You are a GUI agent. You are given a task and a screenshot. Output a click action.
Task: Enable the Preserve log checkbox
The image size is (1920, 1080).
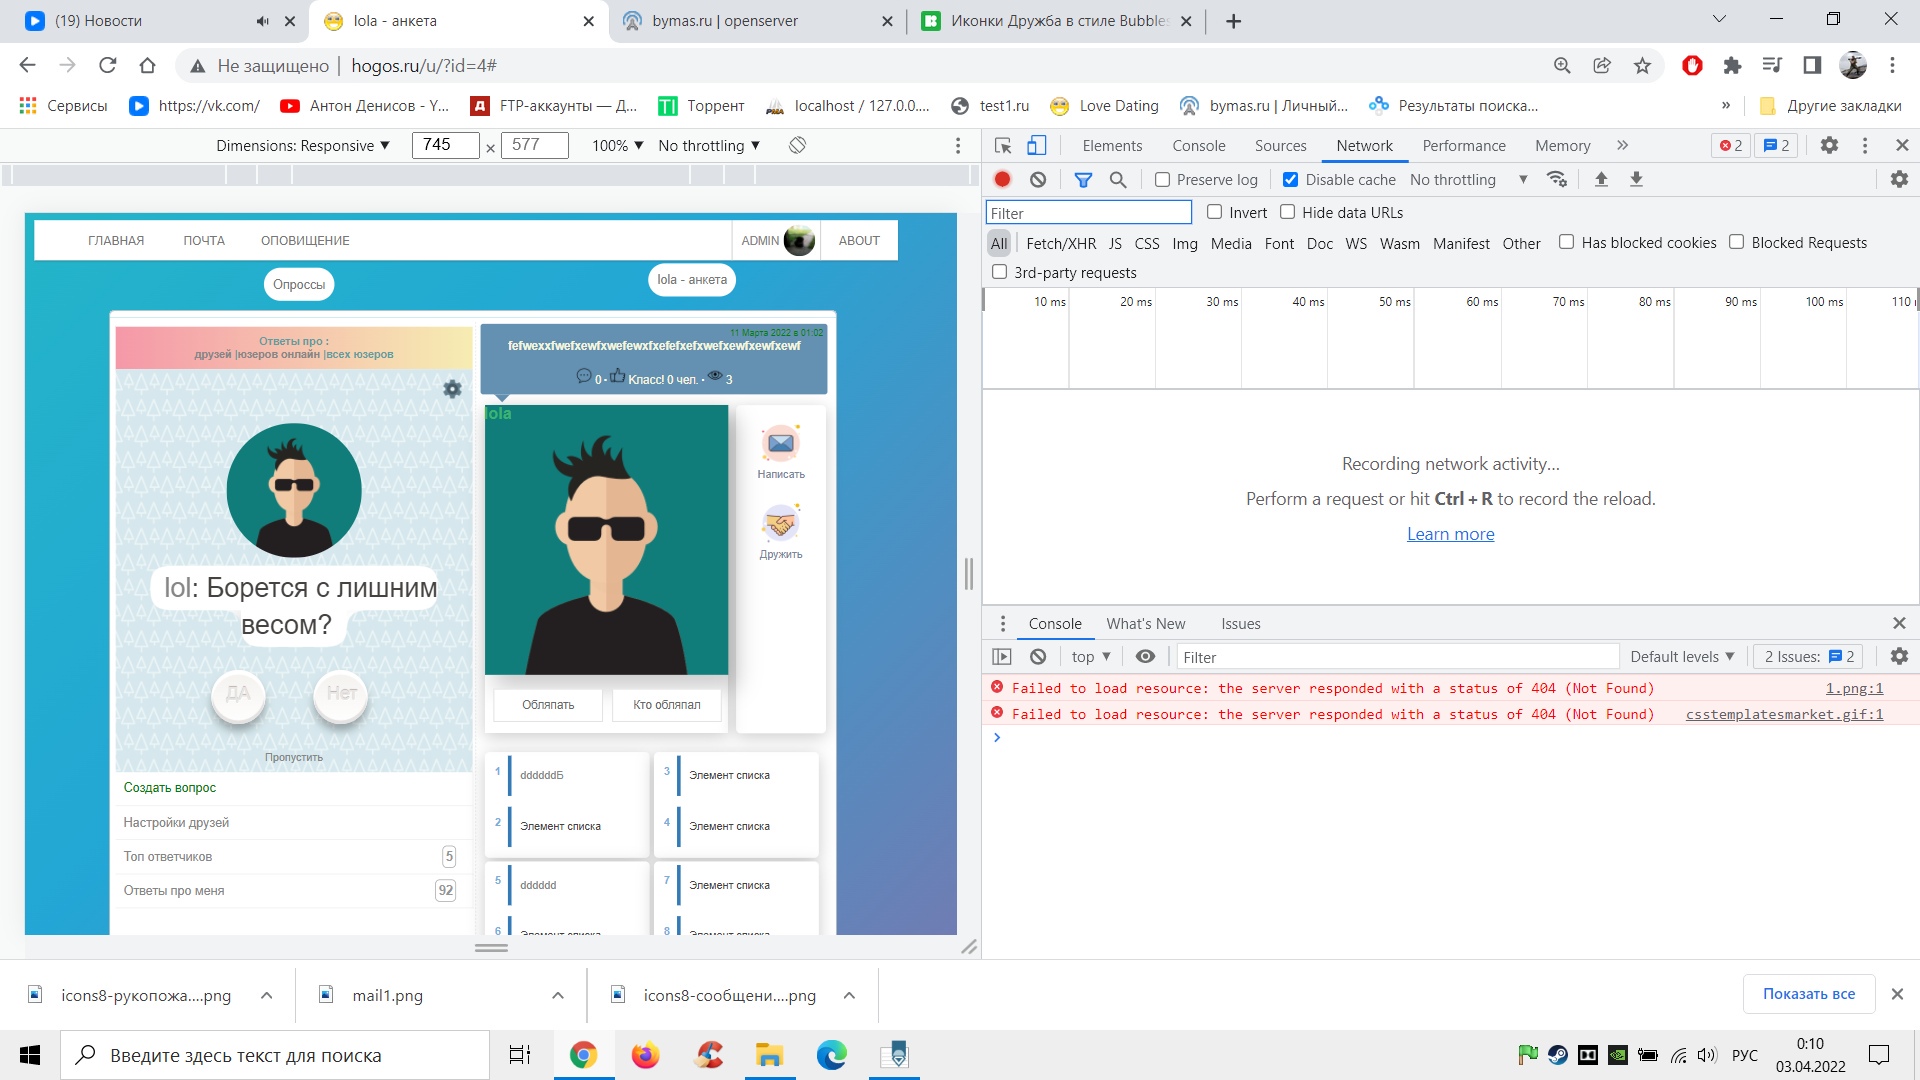click(x=1162, y=180)
